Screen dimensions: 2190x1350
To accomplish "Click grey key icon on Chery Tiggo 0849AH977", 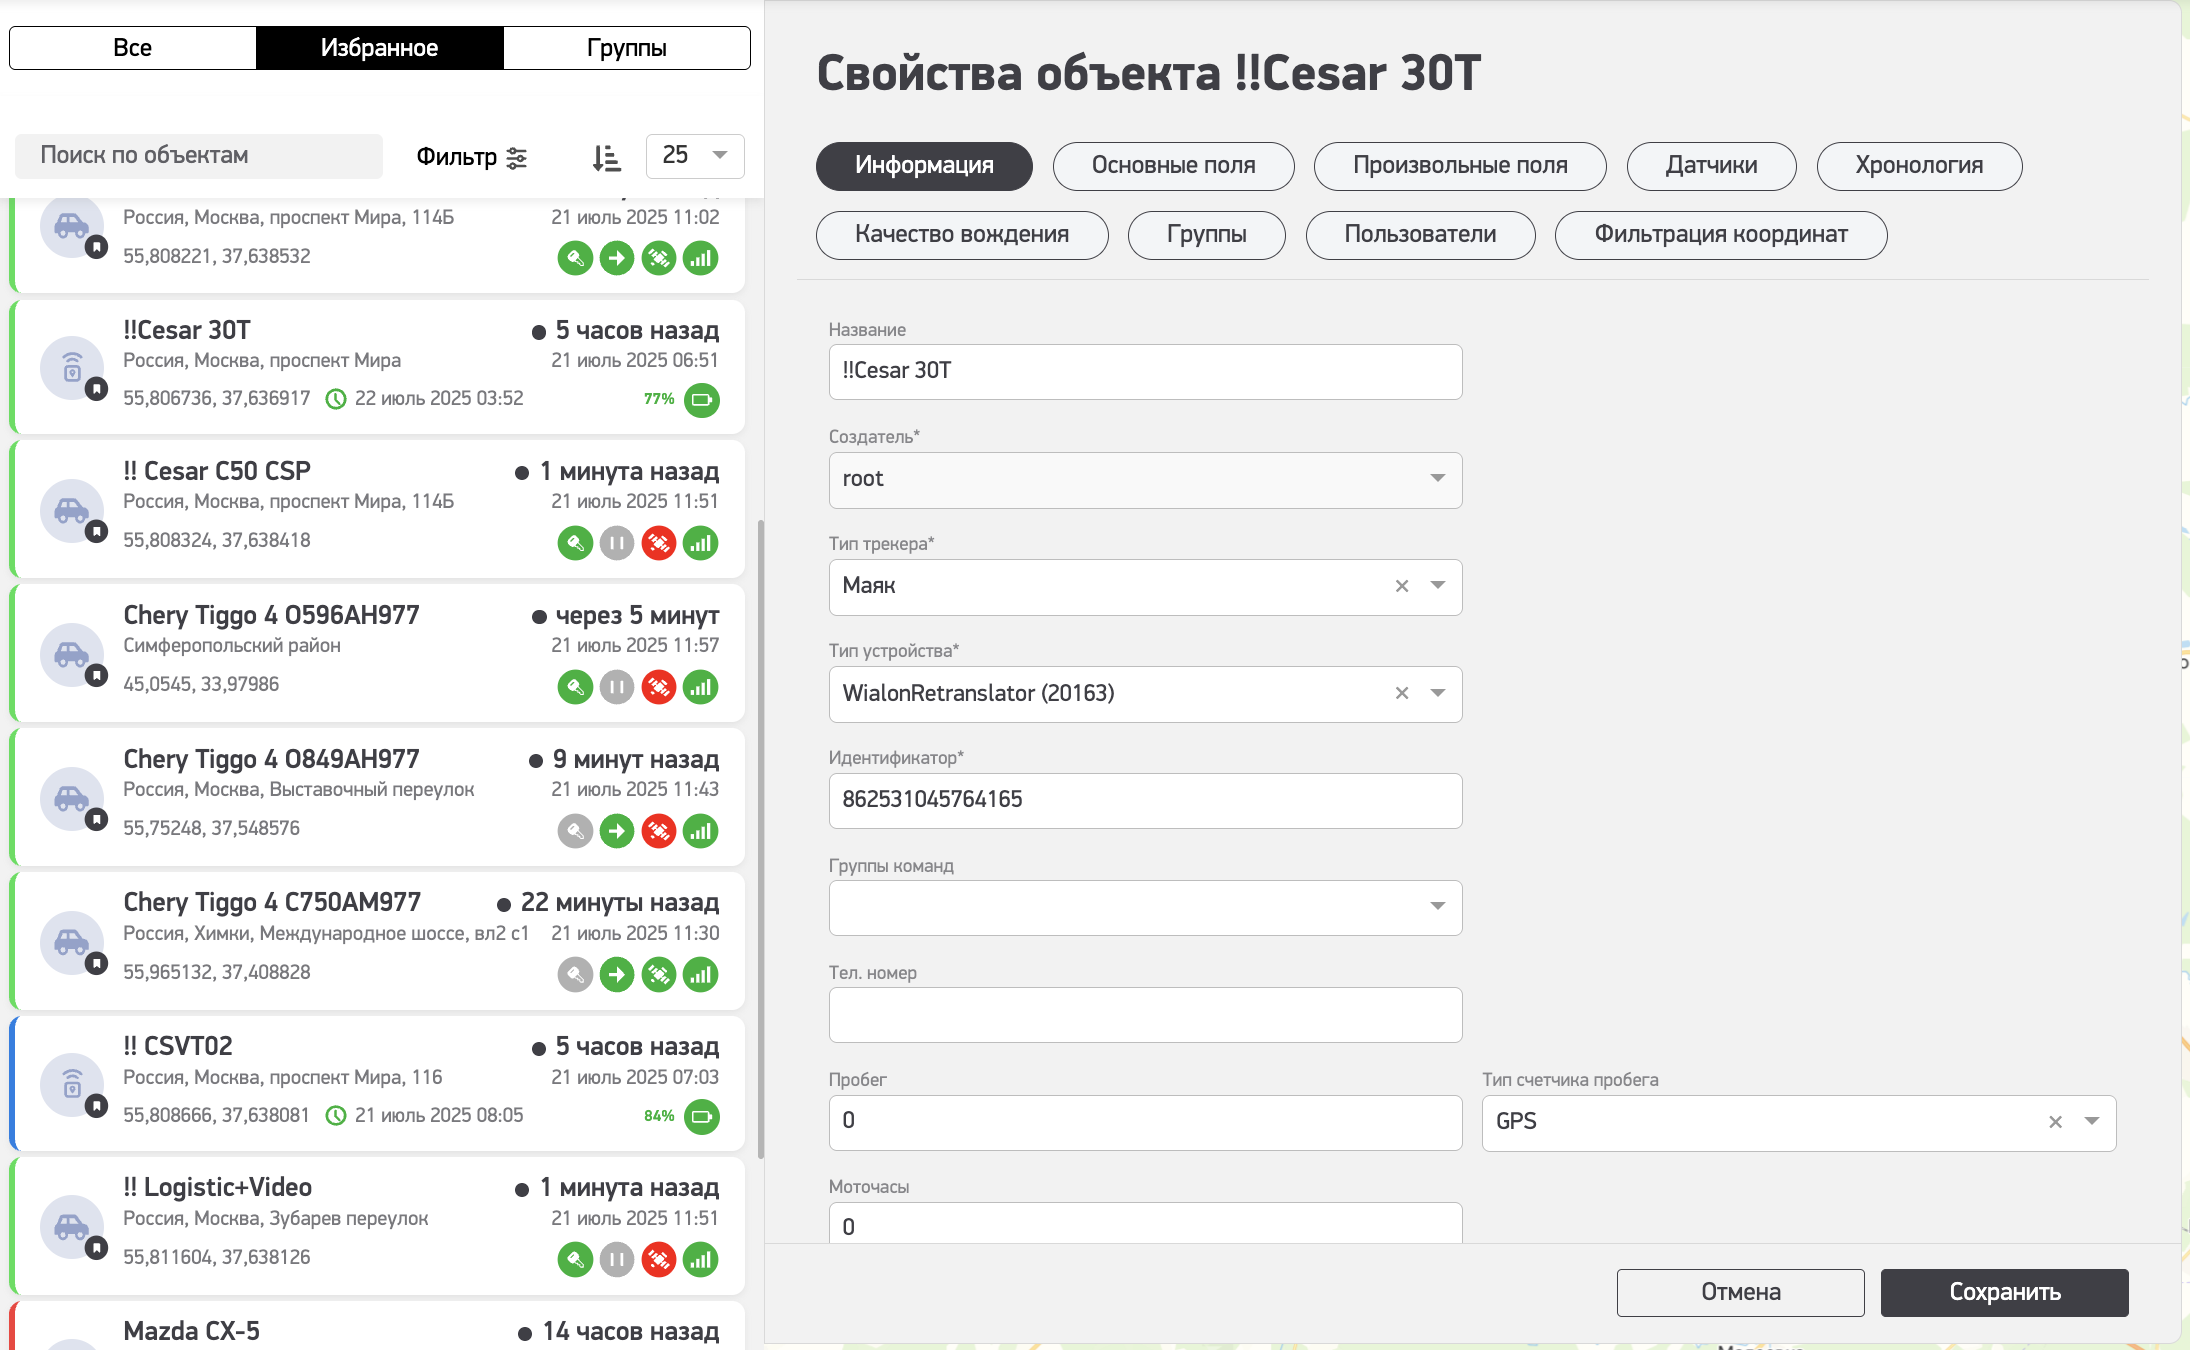I will pos(575,831).
